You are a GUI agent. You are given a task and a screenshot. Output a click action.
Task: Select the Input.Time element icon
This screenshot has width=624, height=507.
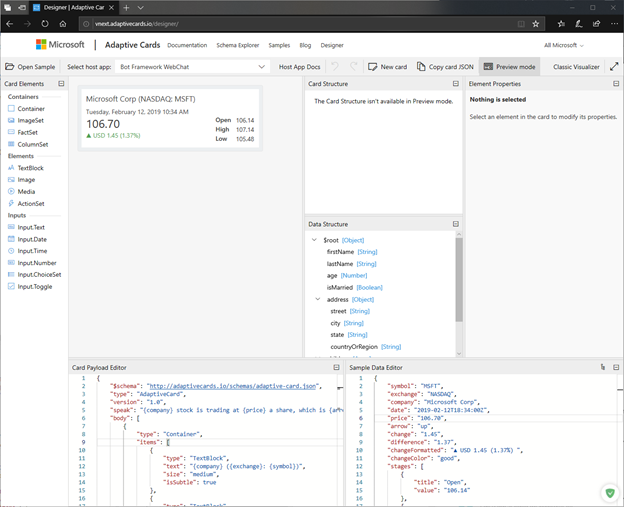11,251
